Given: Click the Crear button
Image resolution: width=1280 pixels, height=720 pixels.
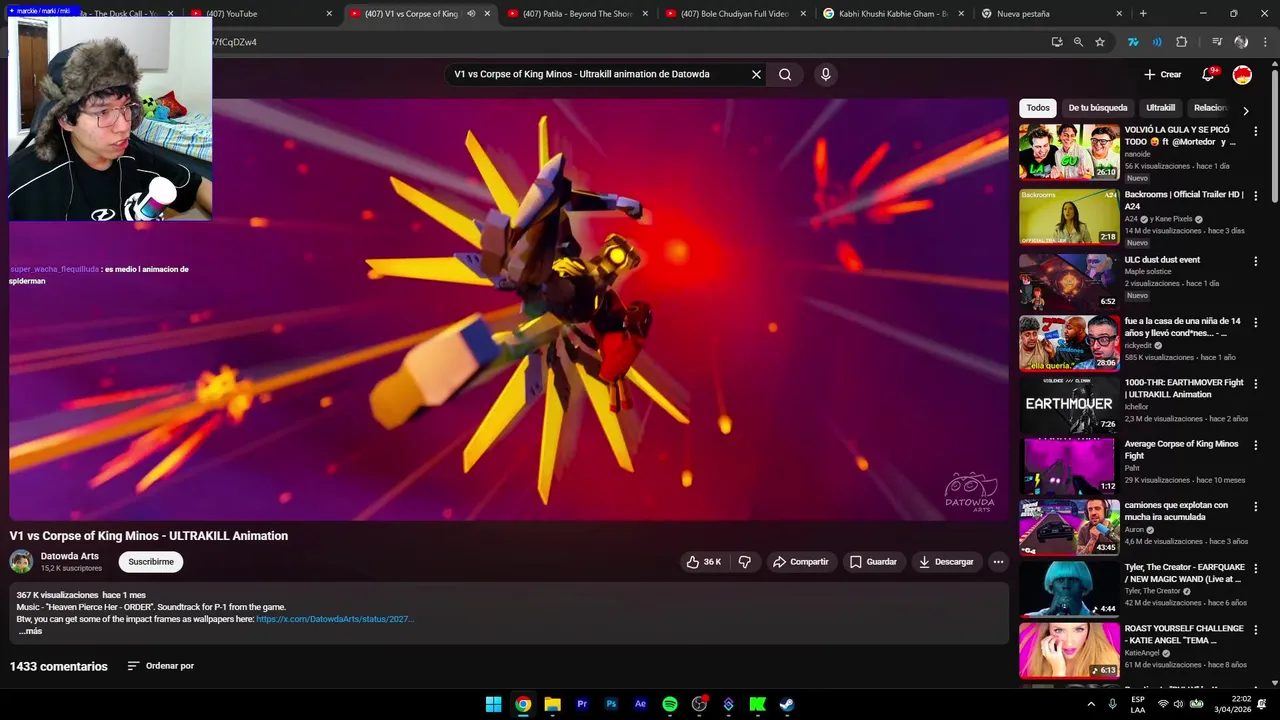Looking at the screenshot, I should (x=1163, y=74).
